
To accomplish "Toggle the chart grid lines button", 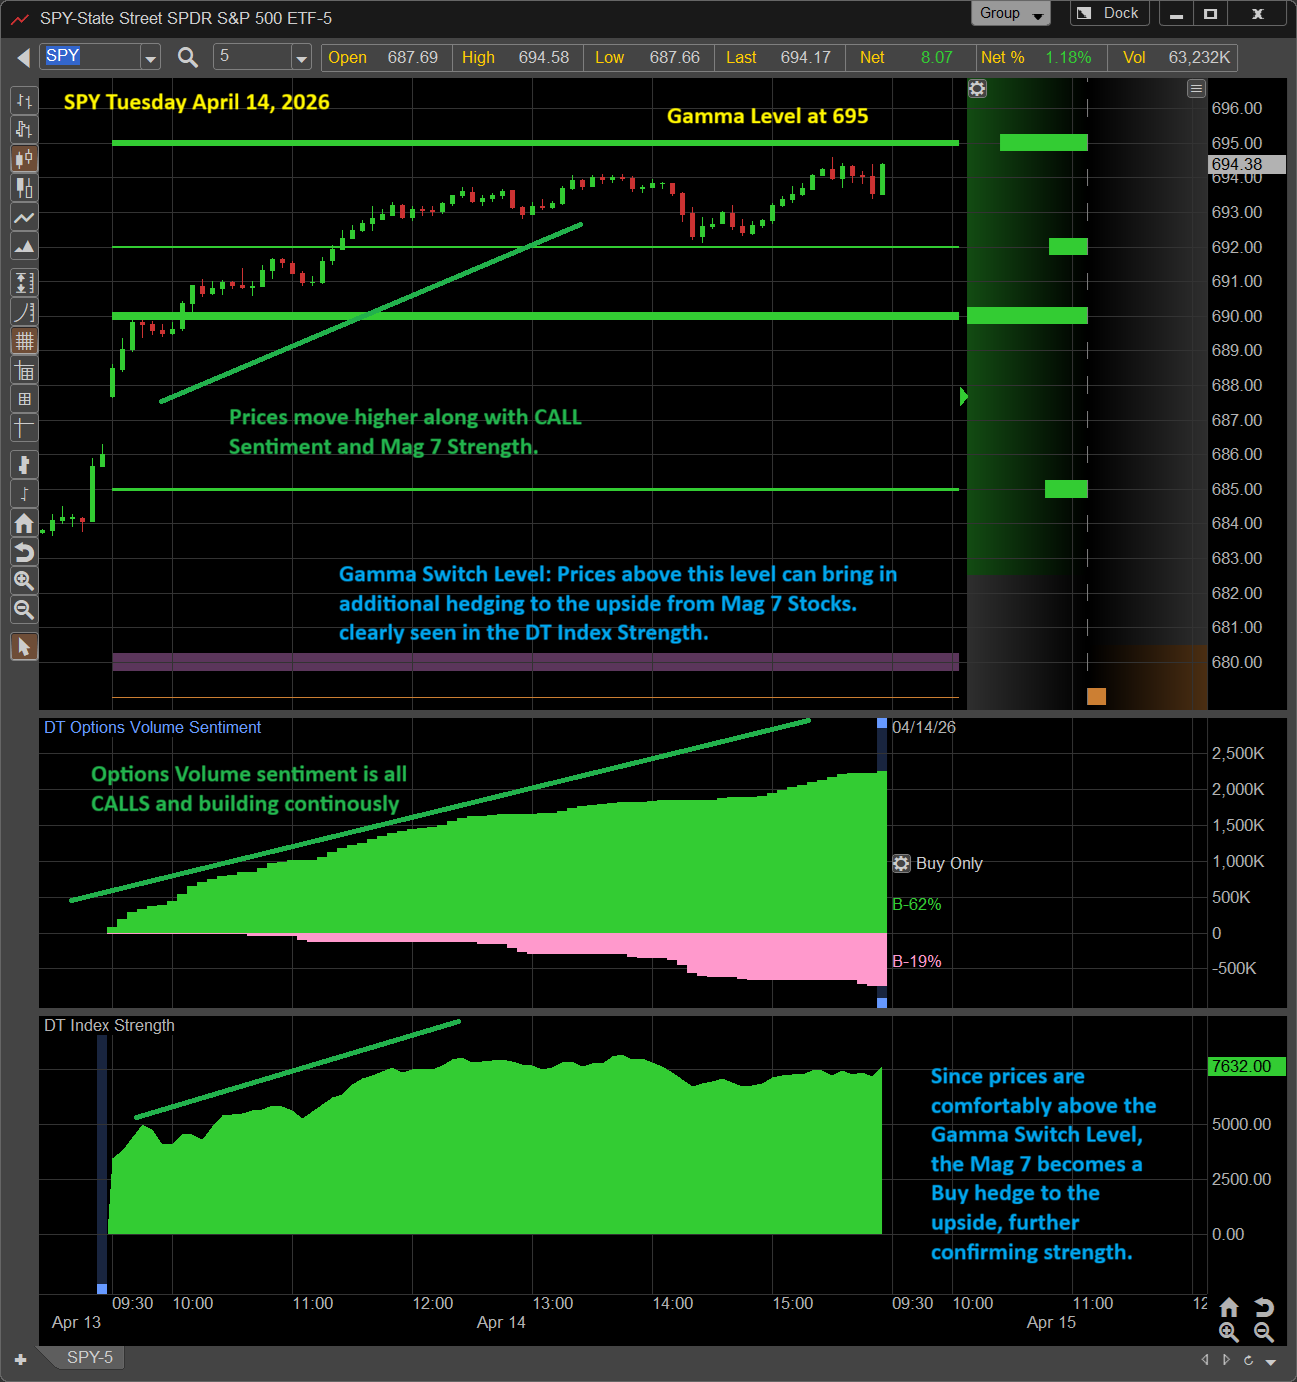I will 24,341.
